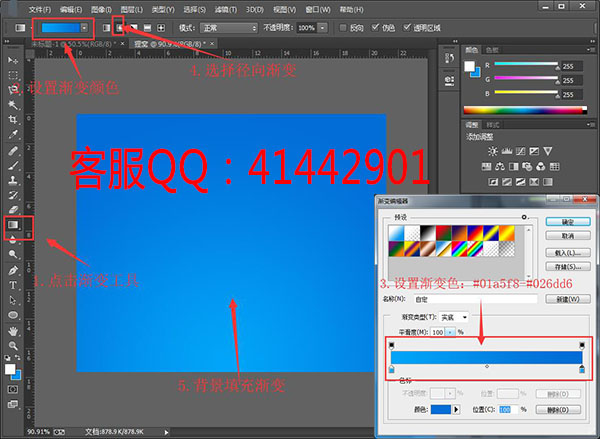This screenshot has height=439, width=600.
Task: Add a Levels adjustment
Action: [x=507, y=151]
